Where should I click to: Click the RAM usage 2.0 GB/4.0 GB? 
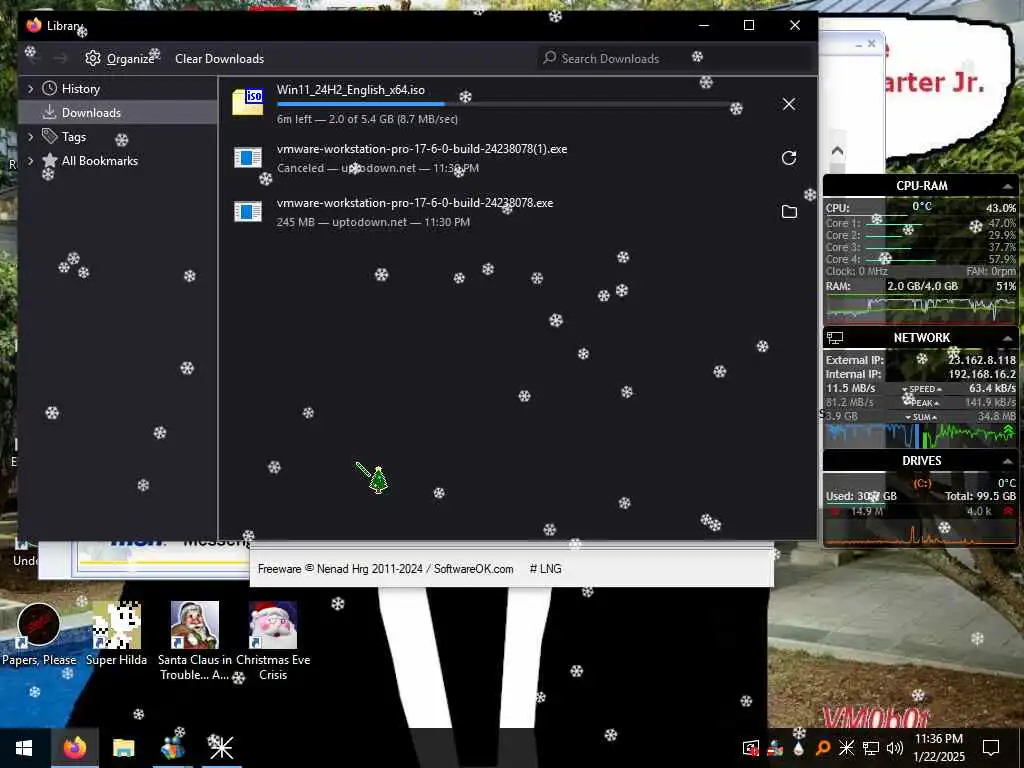[x=922, y=286]
